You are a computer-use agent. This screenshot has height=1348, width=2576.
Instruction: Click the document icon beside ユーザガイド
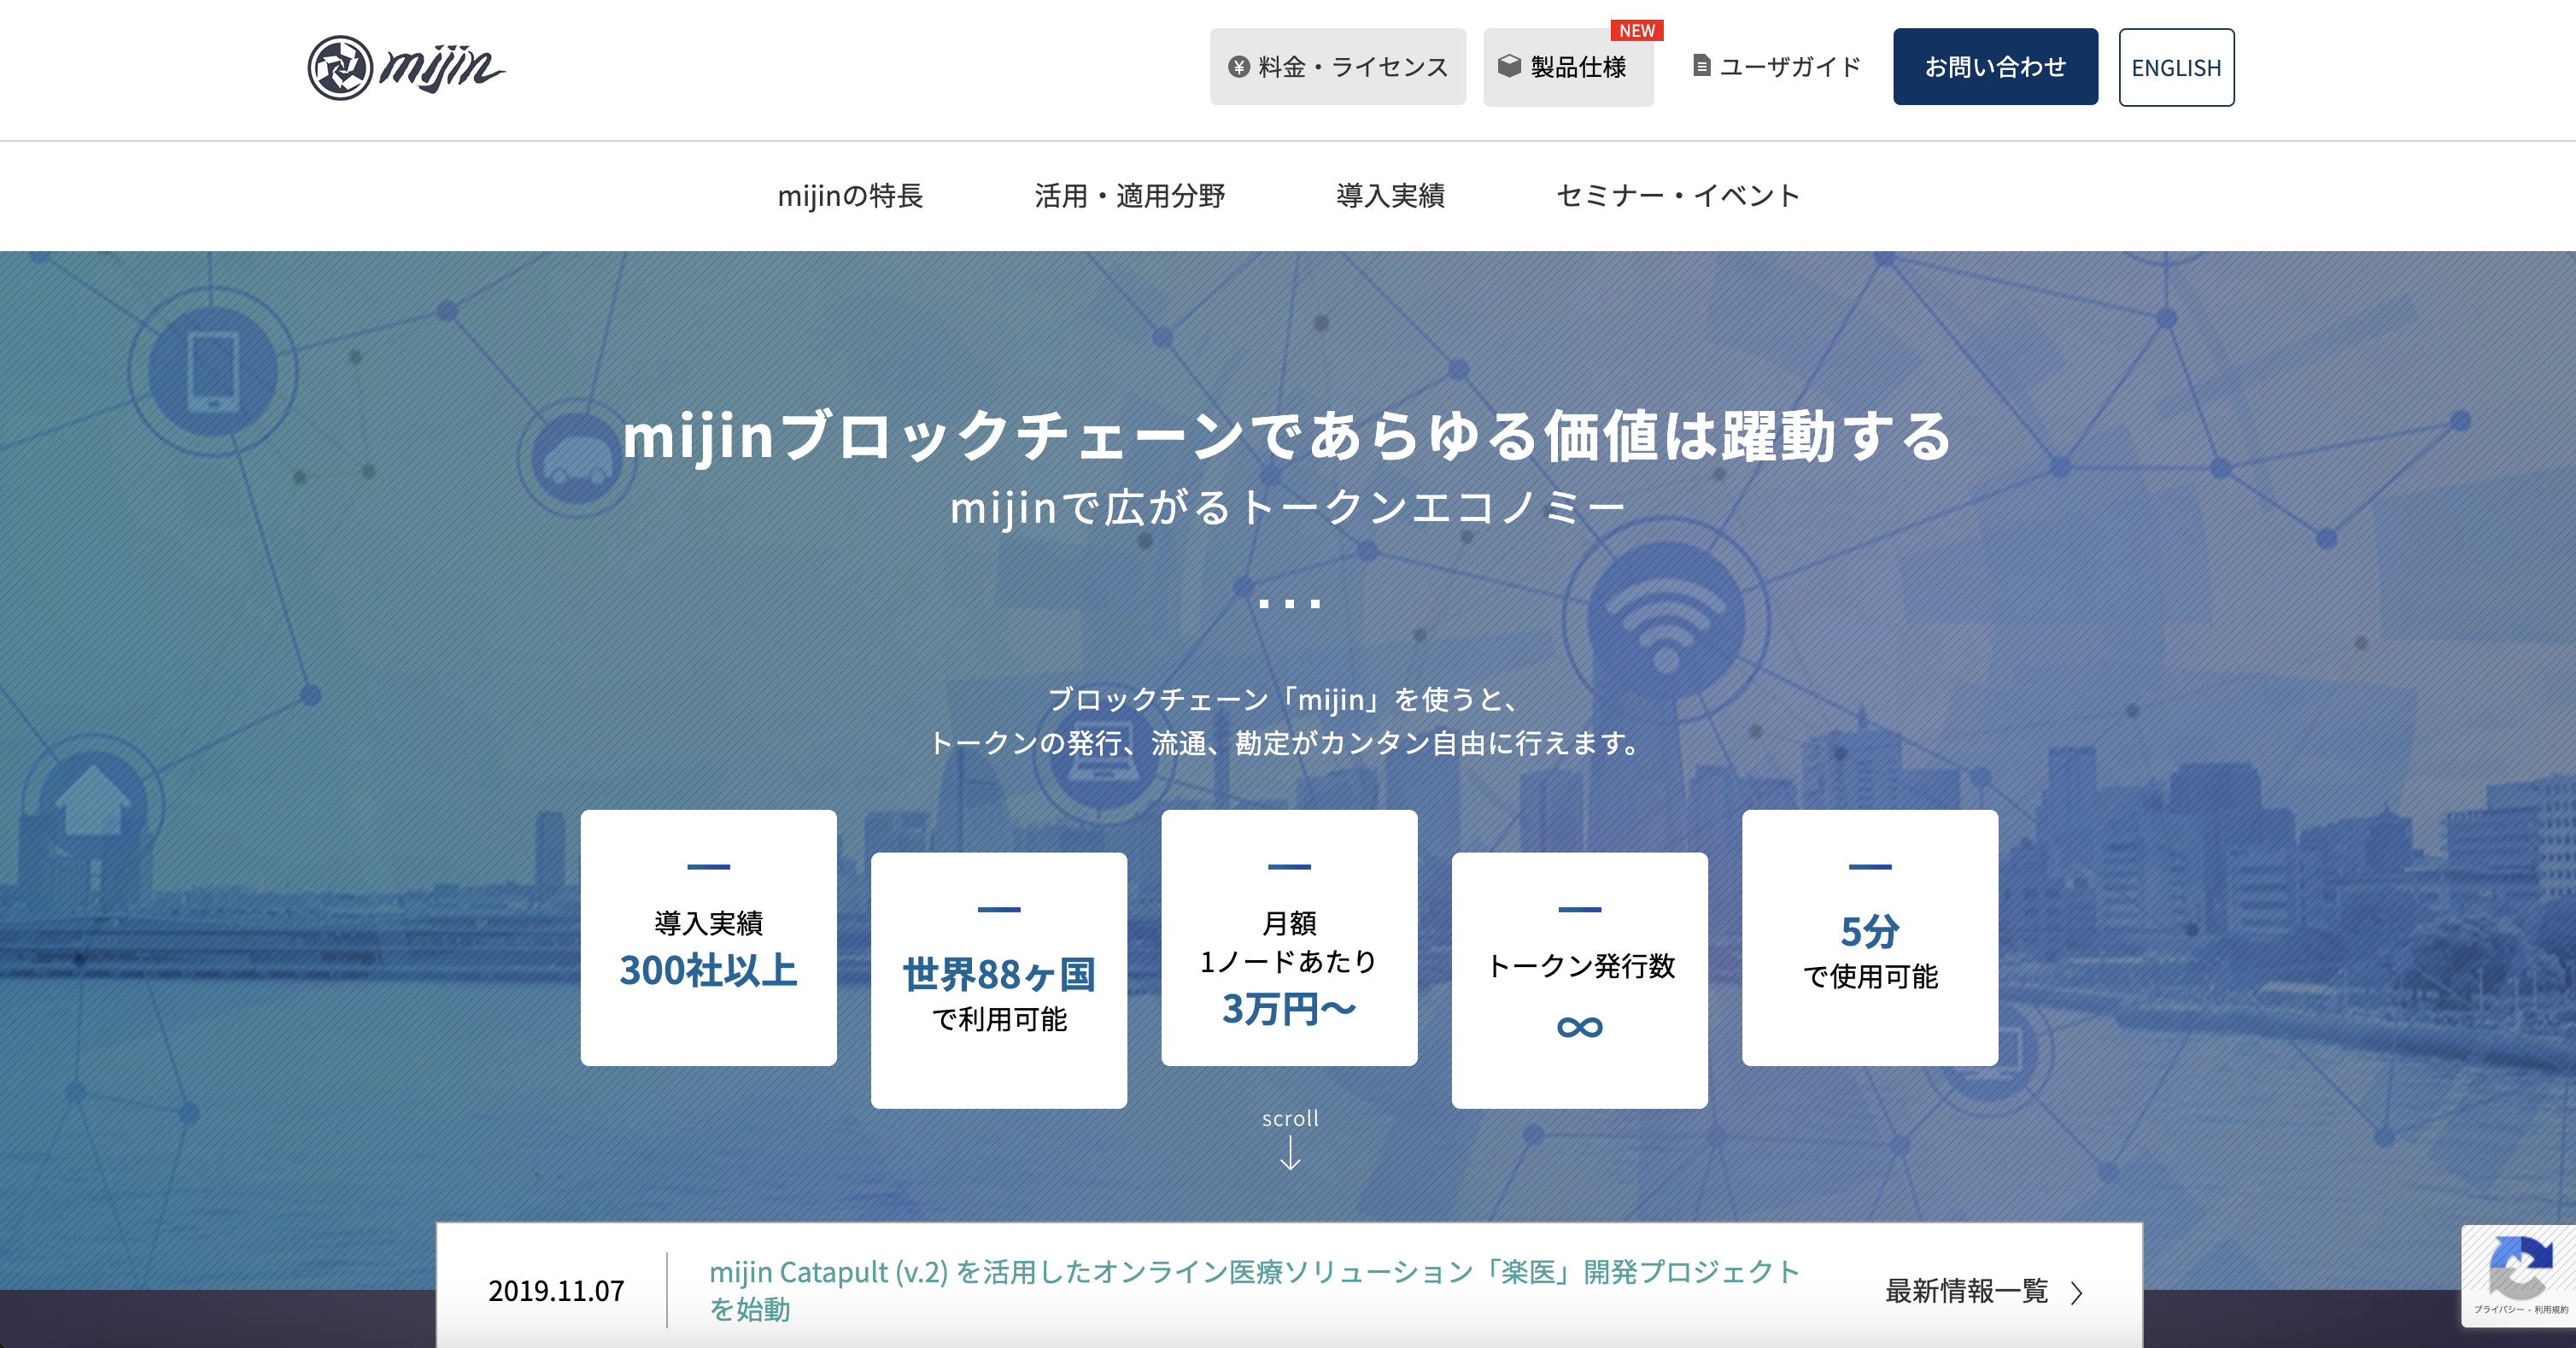coord(1701,66)
